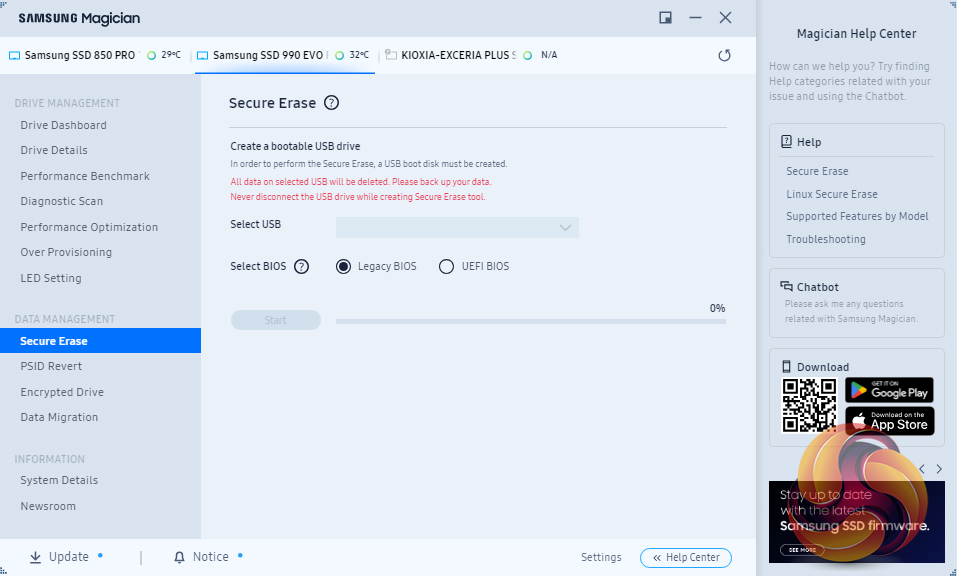Toggle compact window mode icon
The image size is (958, 576).
[665, 18]
